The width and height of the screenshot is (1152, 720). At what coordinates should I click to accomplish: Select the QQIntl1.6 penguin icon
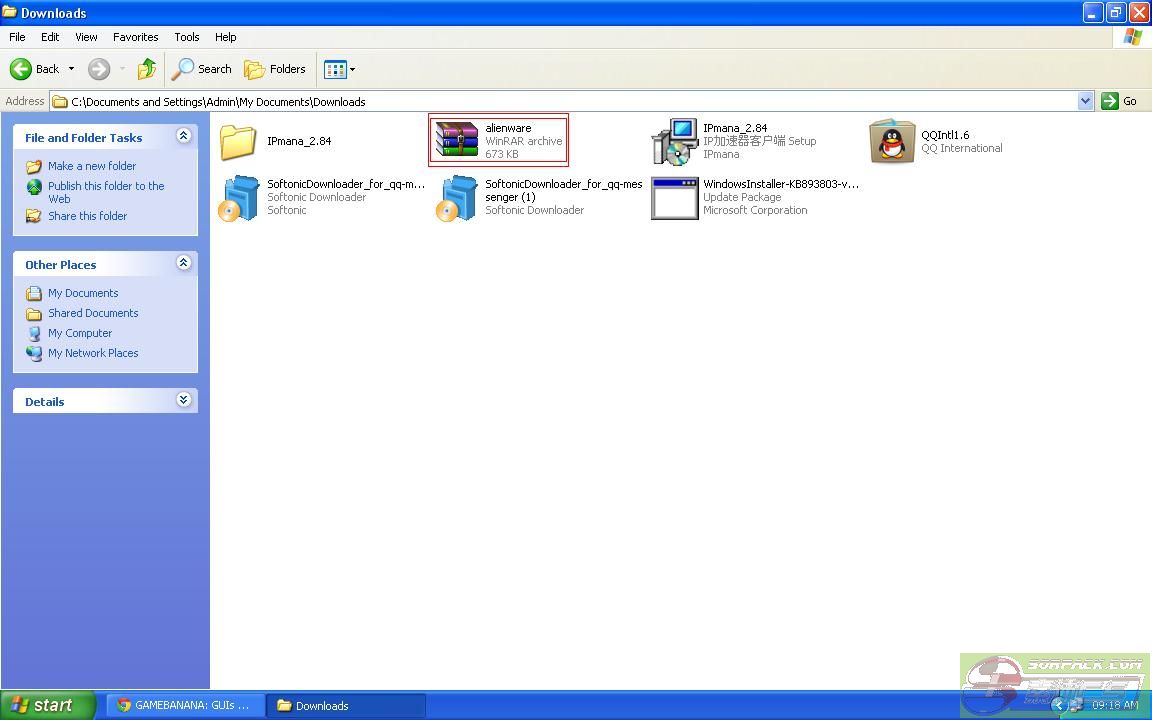pyautogui.click(x=892, y=141)
